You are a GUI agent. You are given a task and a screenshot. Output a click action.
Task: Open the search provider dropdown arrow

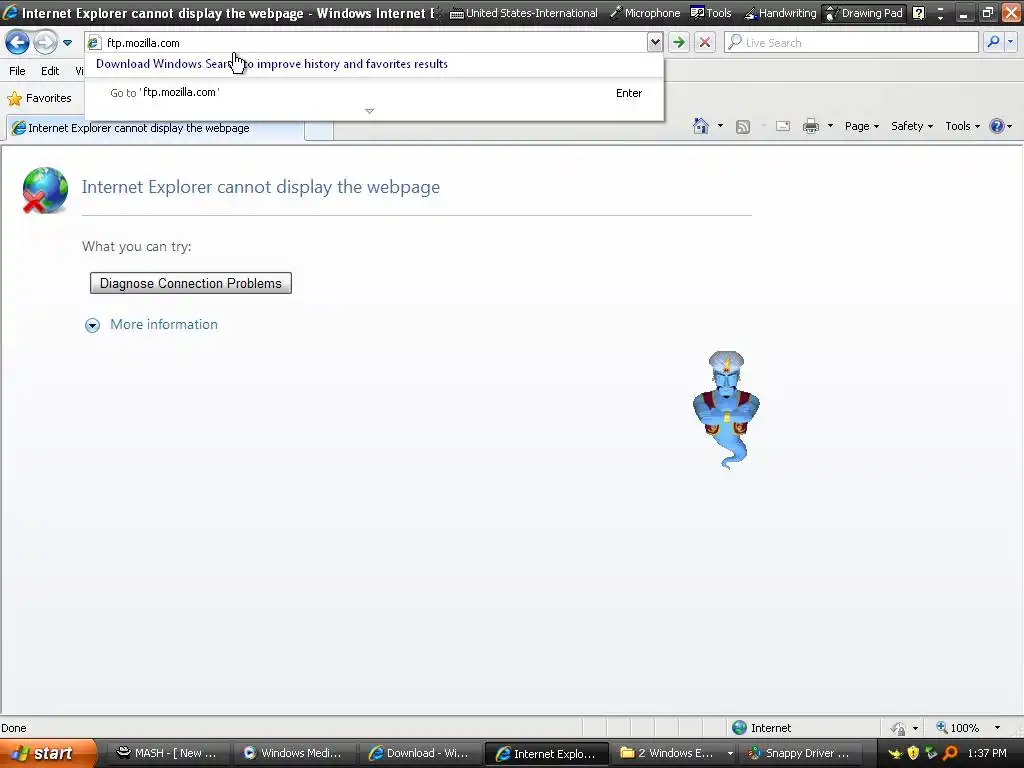point(1011,42)
